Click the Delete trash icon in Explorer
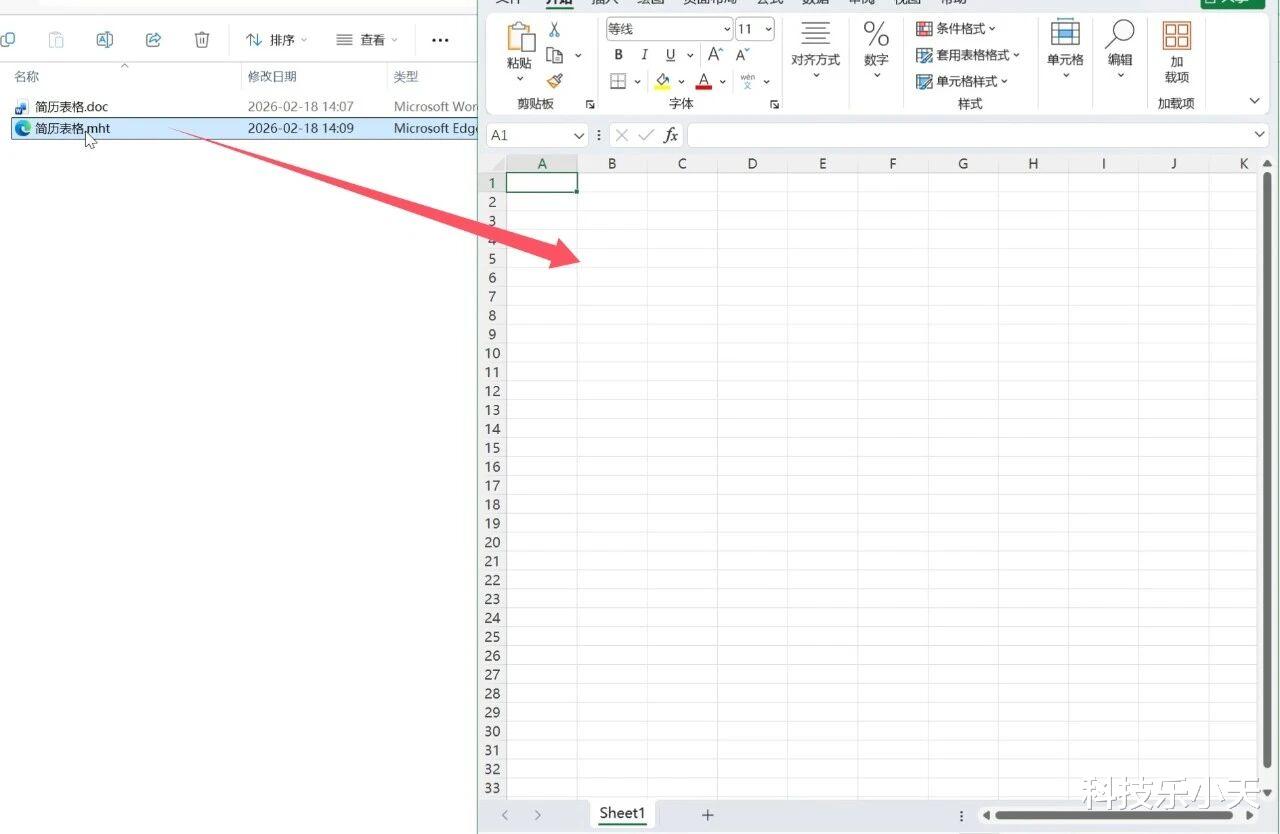This screenshot has width=1280, height=834. (x=202, y=40)
